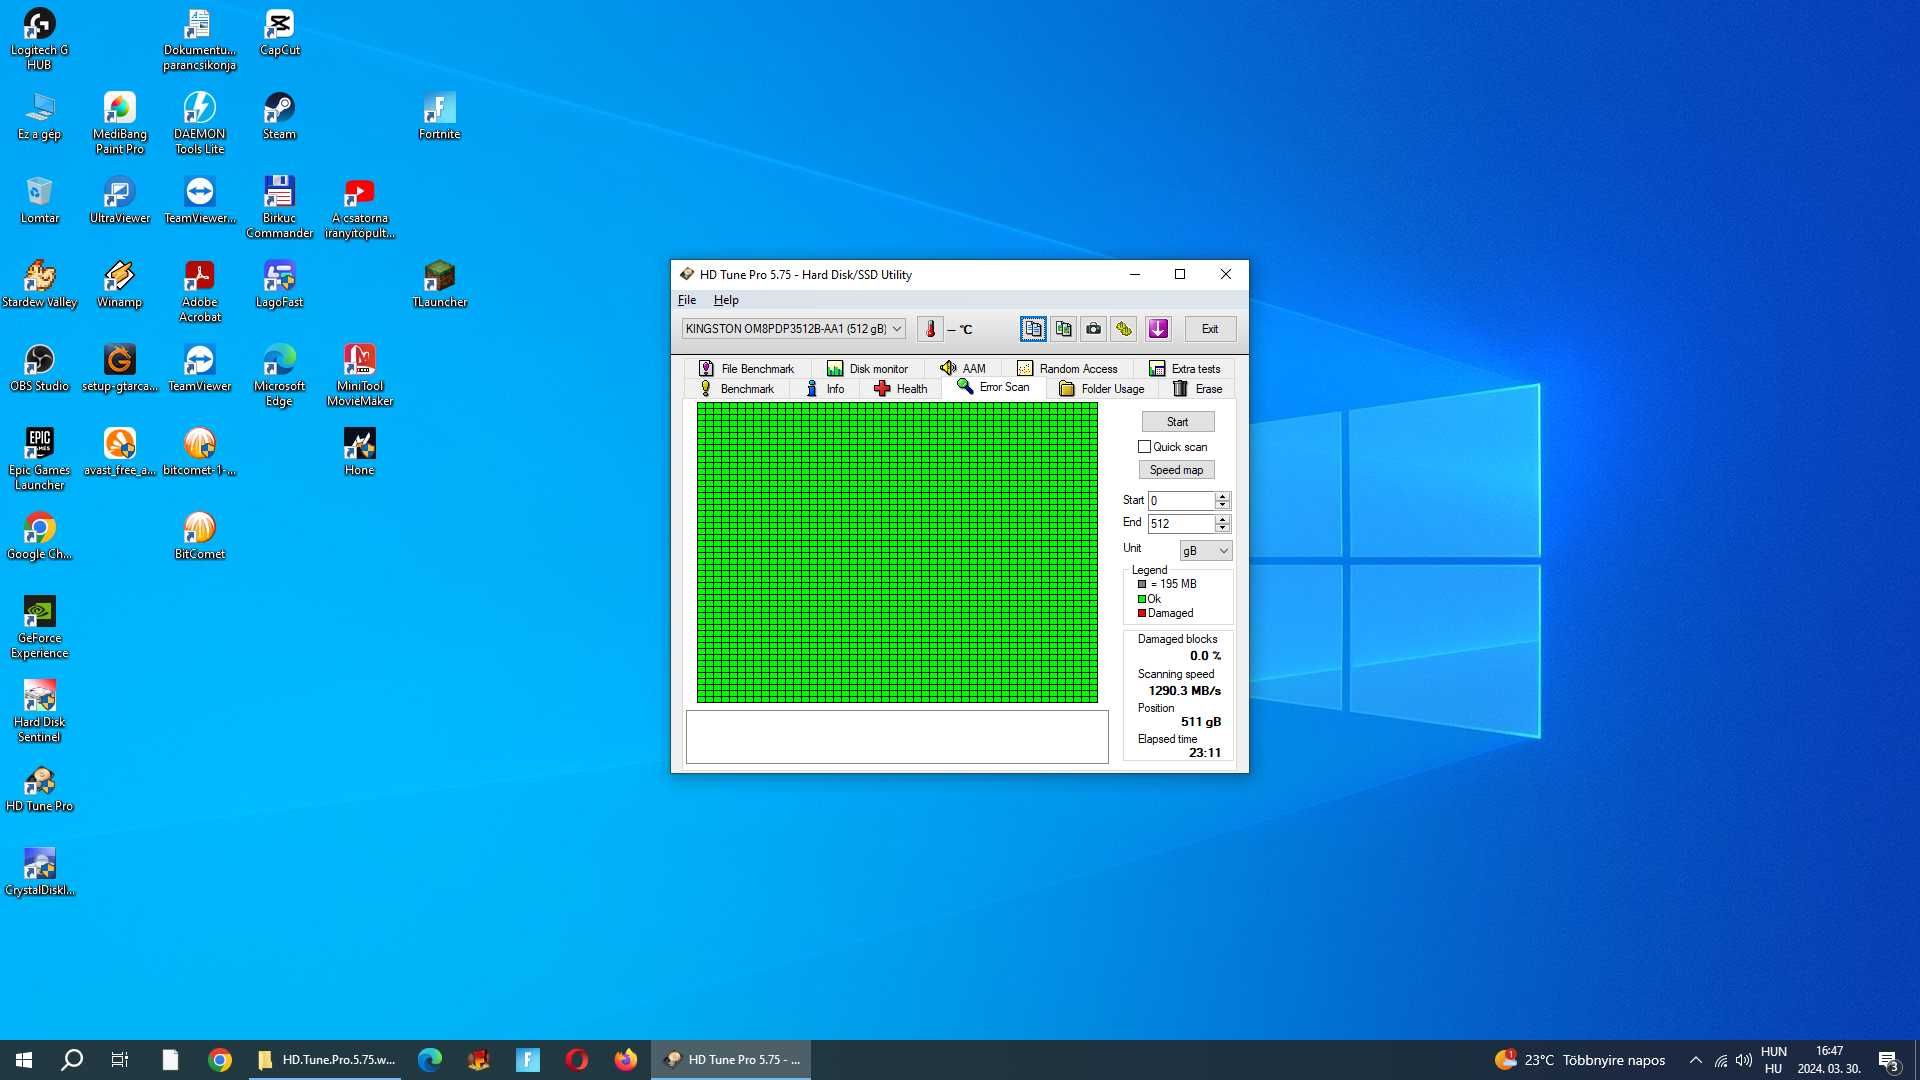Screen dimensions: 1920x1080
Task: Open Opera from the taskbar
Action: coord(577,1060)
